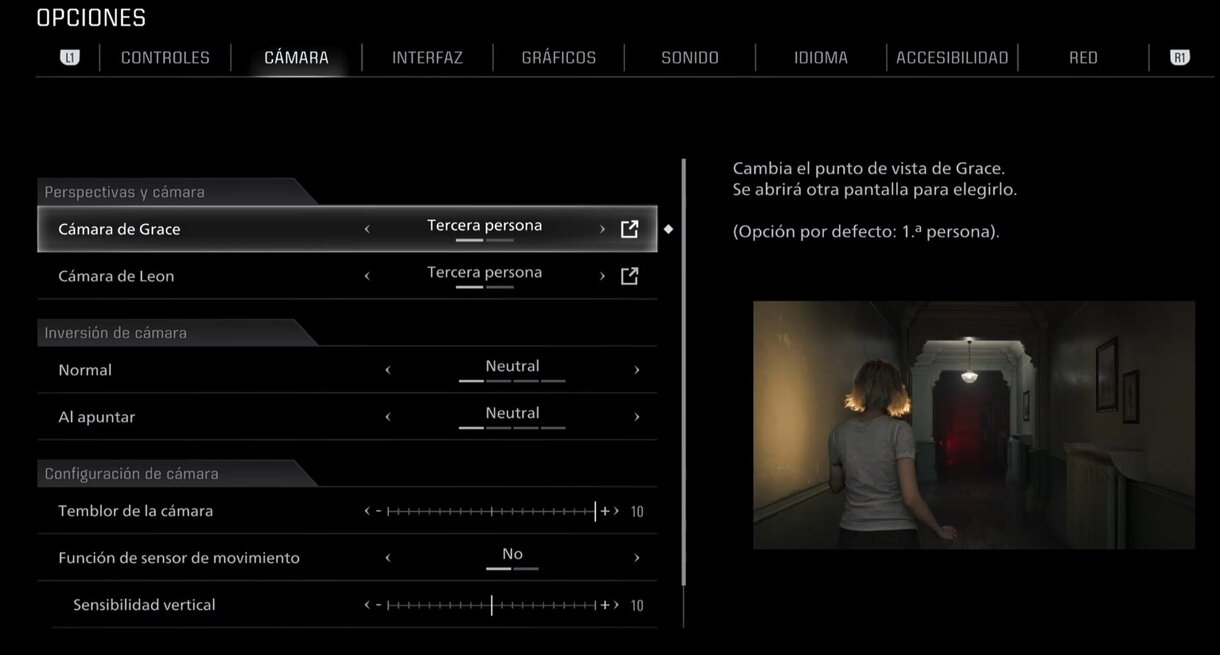Switch Normal camera inversion to Invertida
Viewport: 1220px width, 655px height.
point(637,369)
